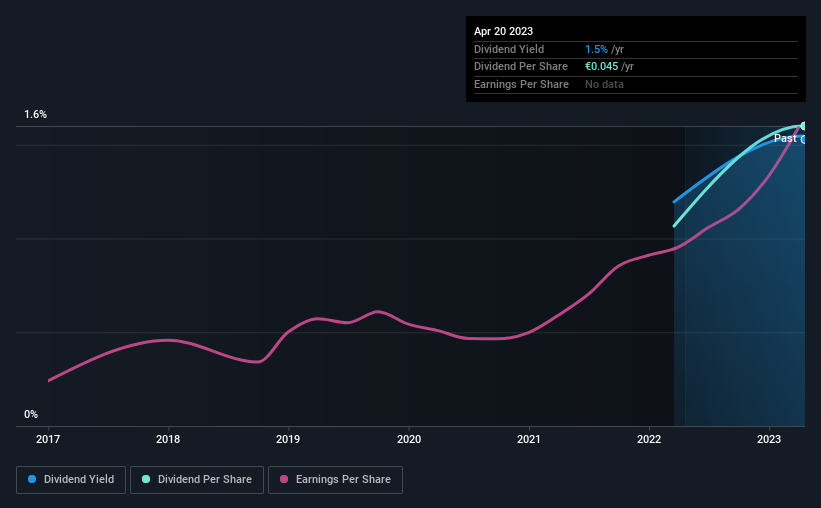
Task: Click the 1.5% Dividend Yield tooltip value
Action: 596,49
